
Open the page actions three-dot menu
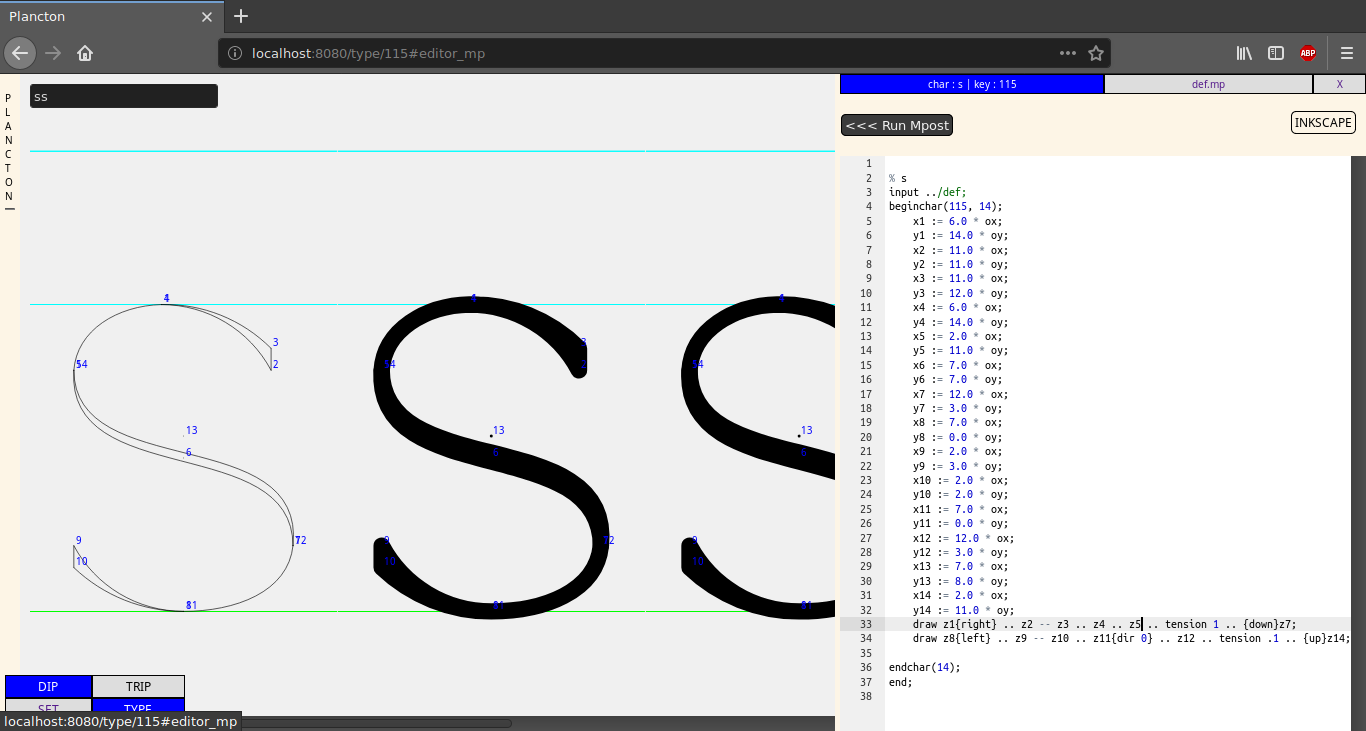[1068, 53]
